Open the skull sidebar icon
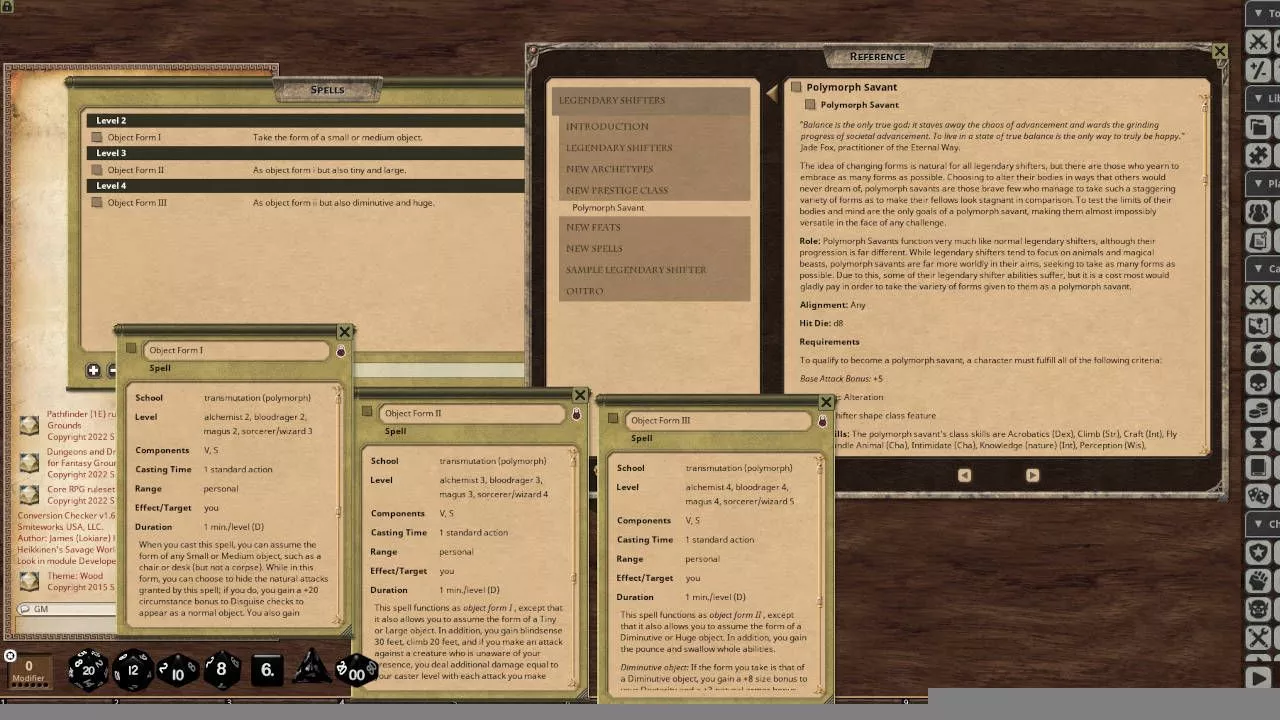The width and height of the screenshot is (1280, 720). pos(1259,383)
